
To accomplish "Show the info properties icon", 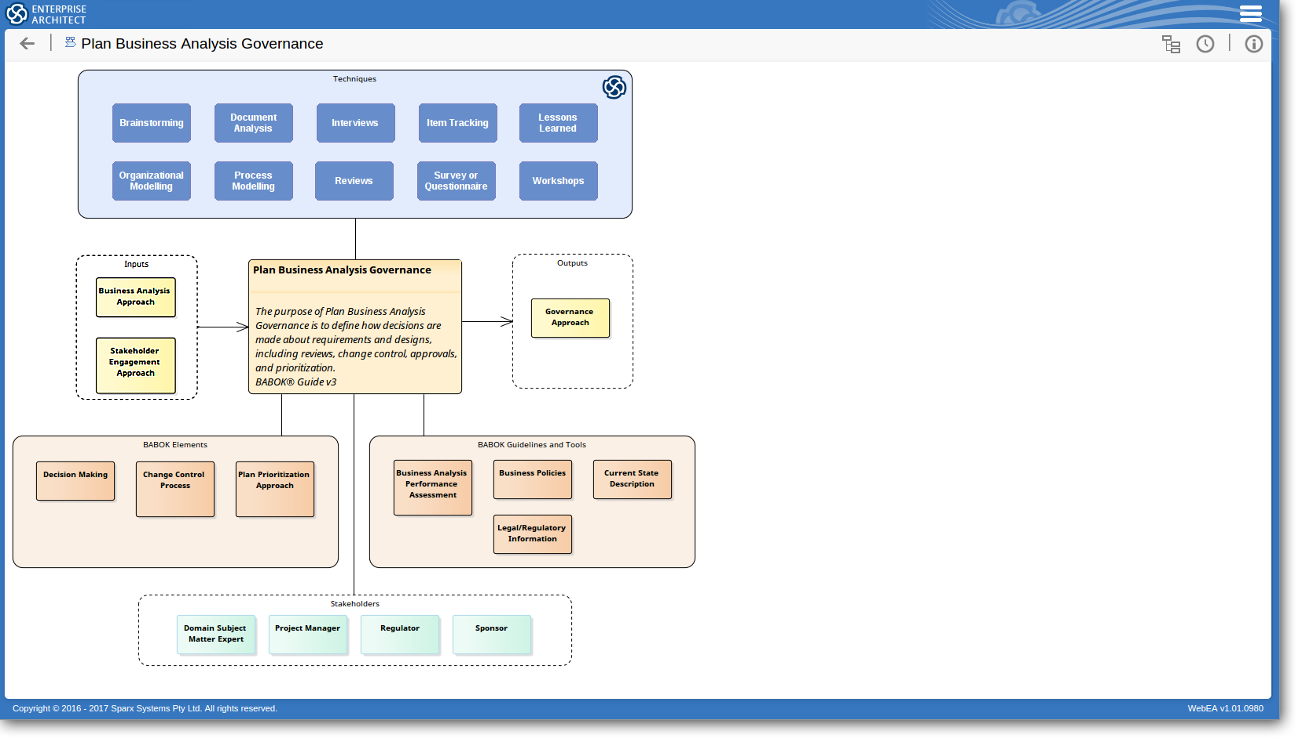I will 1254,44.
